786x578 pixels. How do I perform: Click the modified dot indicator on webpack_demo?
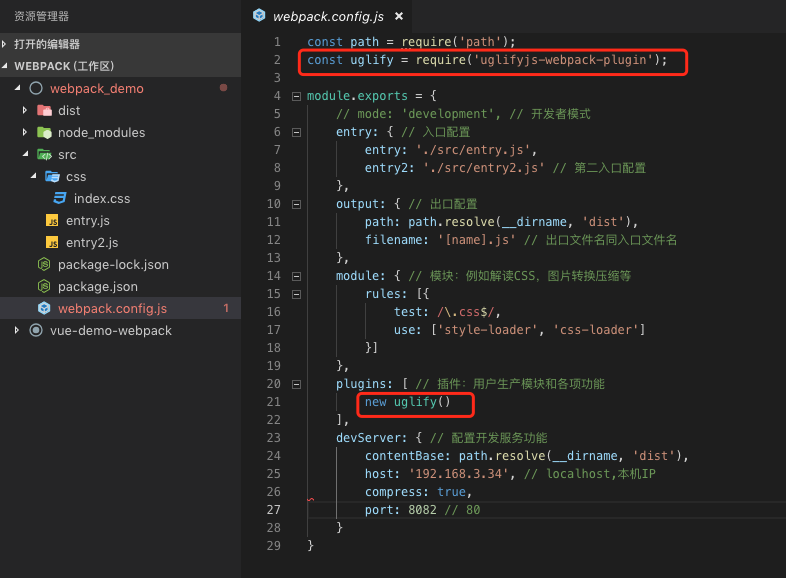(224, 88)
